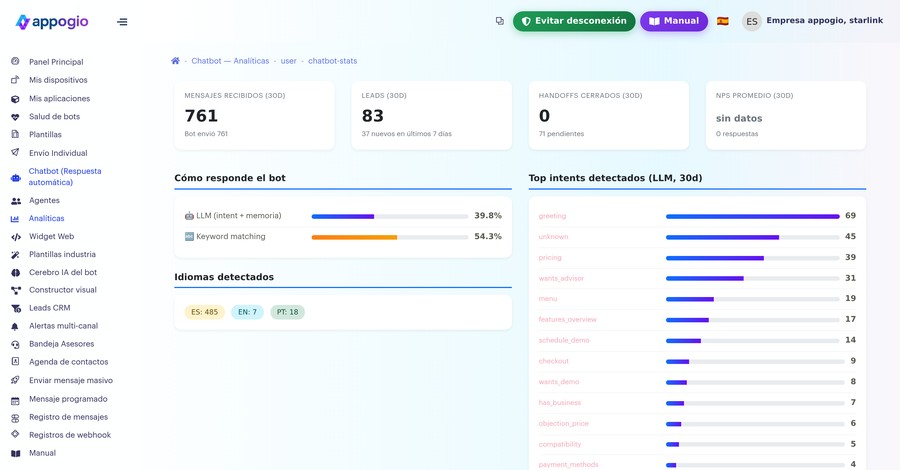This screenshot has height=470, width=900.
Task: Toggle the hamburger sidebar menu icon
Action: (x=122, y=22)
